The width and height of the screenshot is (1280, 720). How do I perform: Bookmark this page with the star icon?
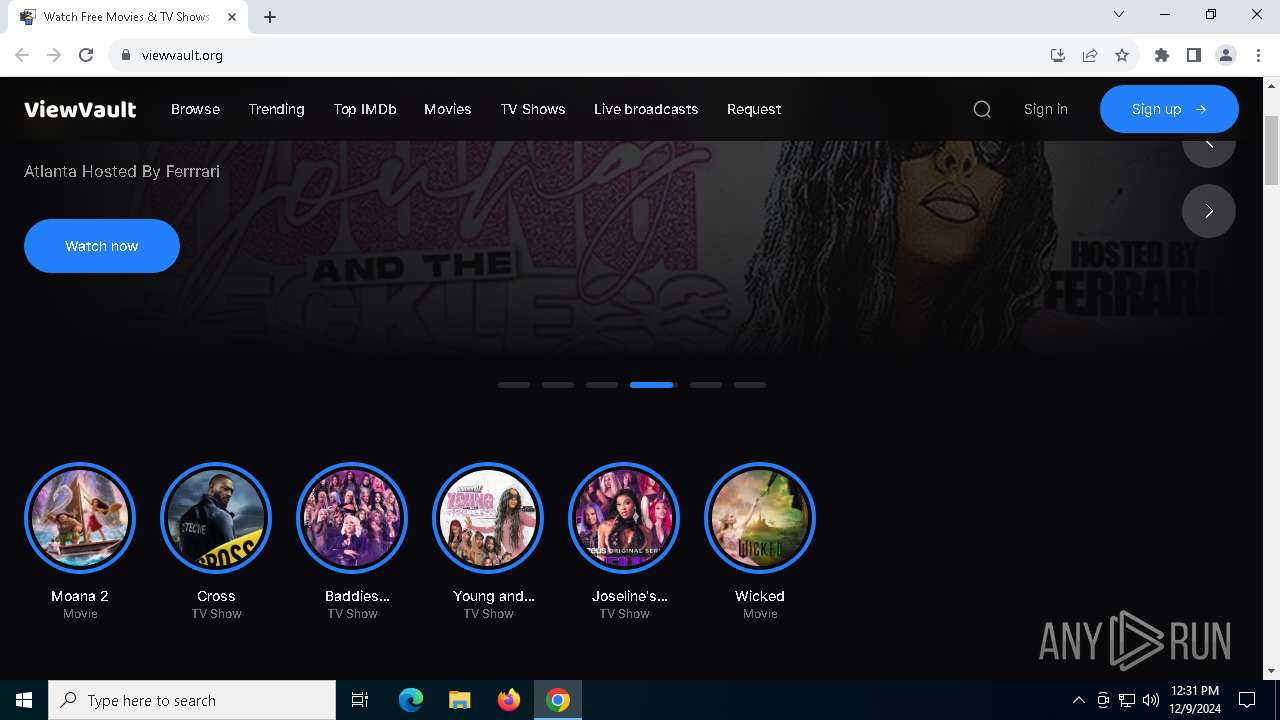click(1122, 55)
